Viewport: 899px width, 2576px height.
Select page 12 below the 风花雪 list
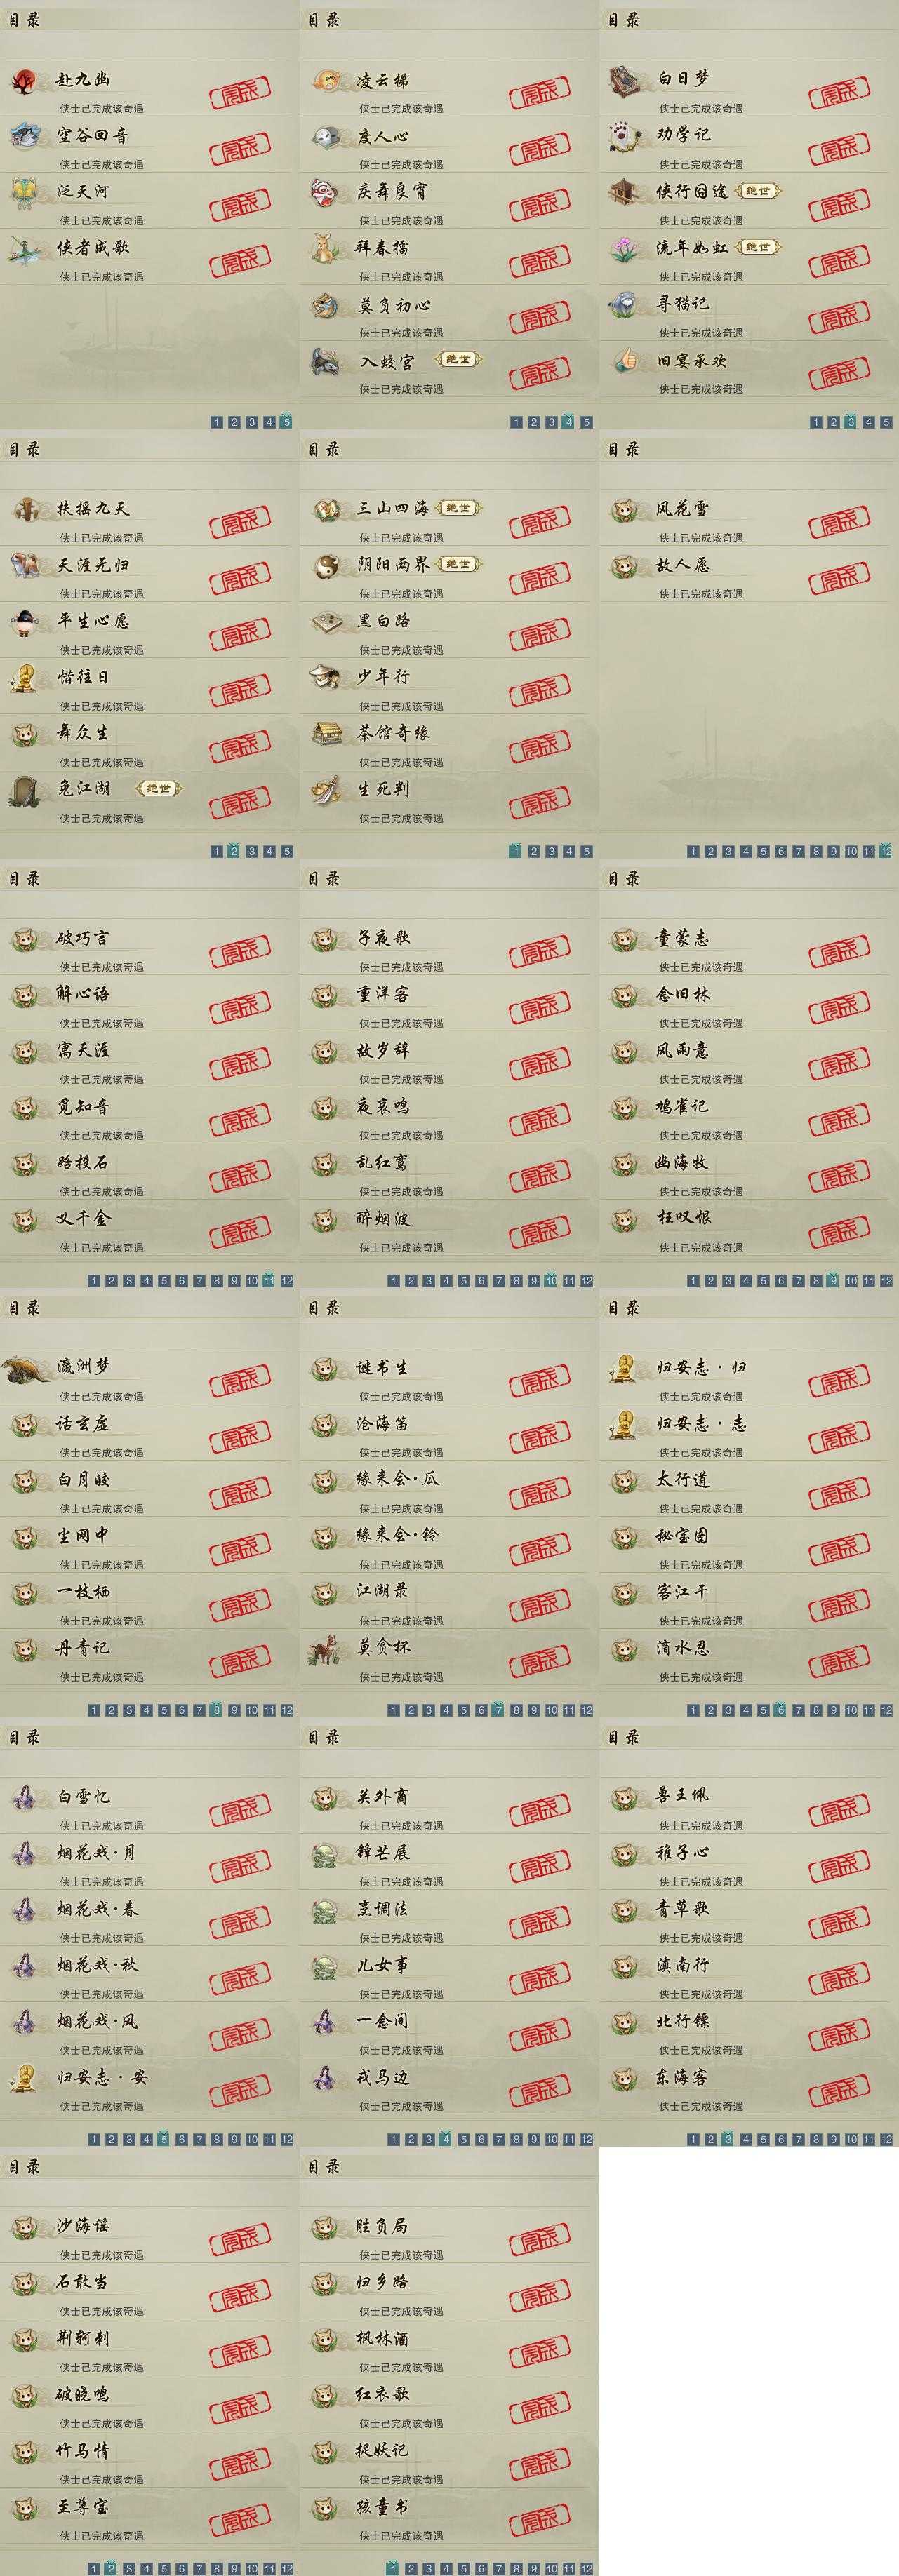886,851
